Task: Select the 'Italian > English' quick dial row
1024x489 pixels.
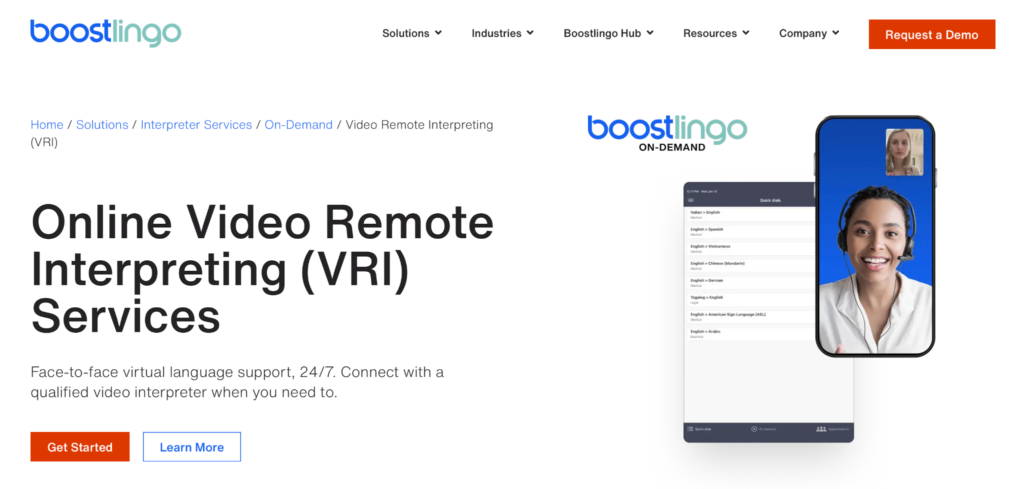Action: click(750, 214)
